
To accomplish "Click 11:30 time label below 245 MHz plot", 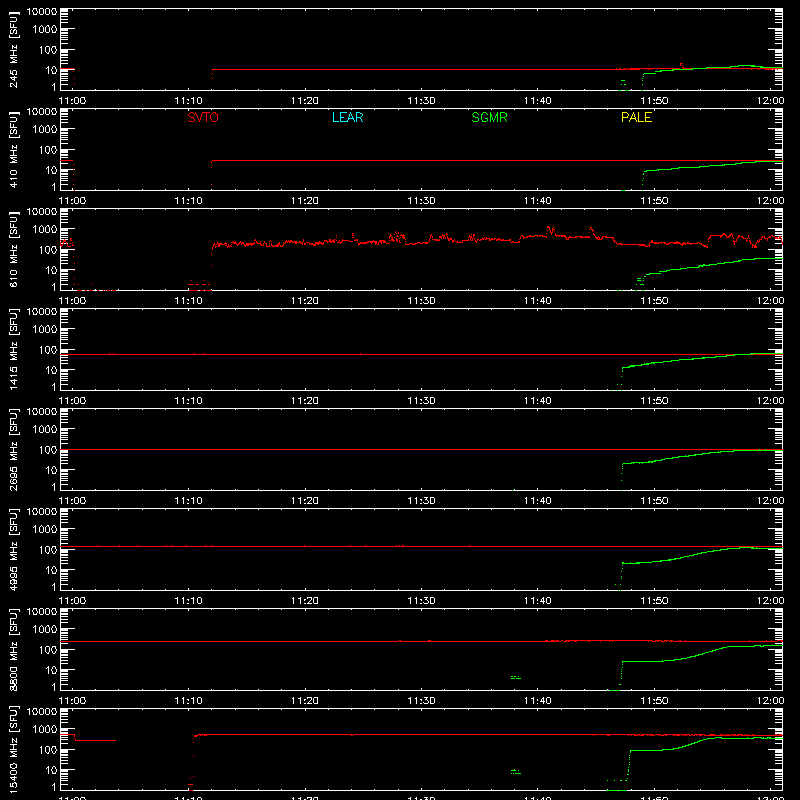I will pos(421,101).
